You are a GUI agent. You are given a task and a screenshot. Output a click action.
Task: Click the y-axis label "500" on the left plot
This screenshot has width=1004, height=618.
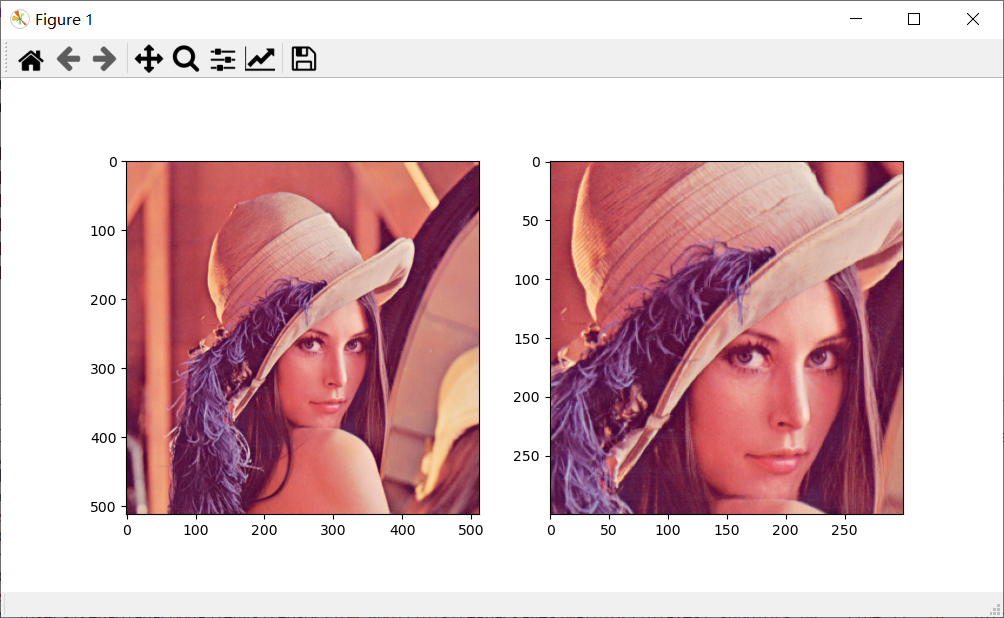click(x=103, y=507)
